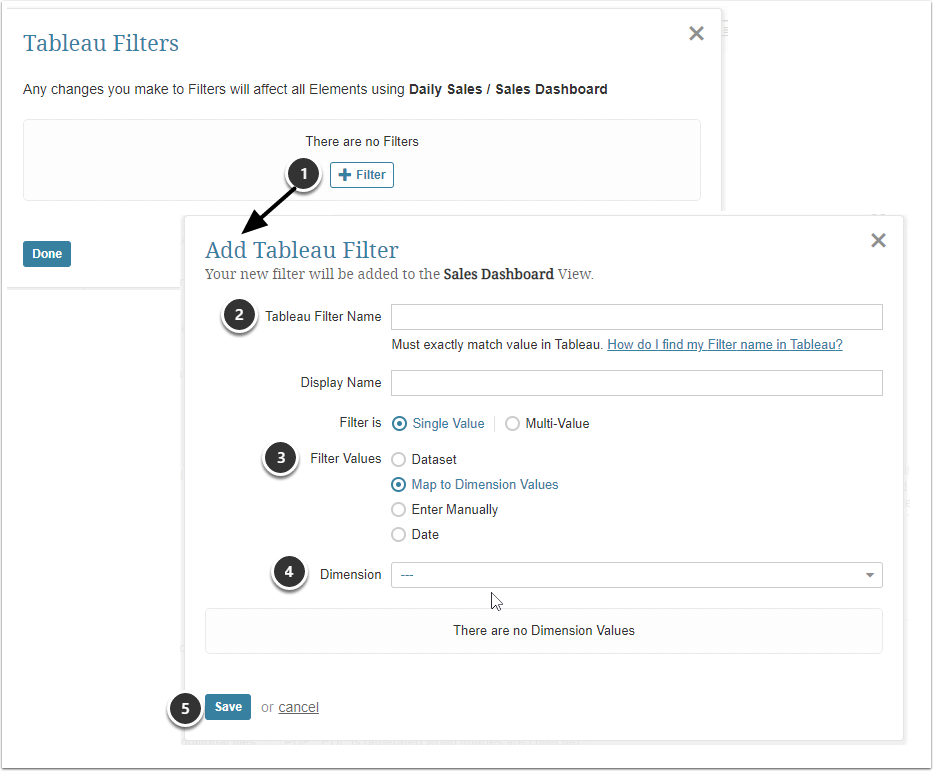Image resolution: width=933 pixels, height=771 pixels.
Task: Save the new Tableau filter
Action: (x=228, y=707)
